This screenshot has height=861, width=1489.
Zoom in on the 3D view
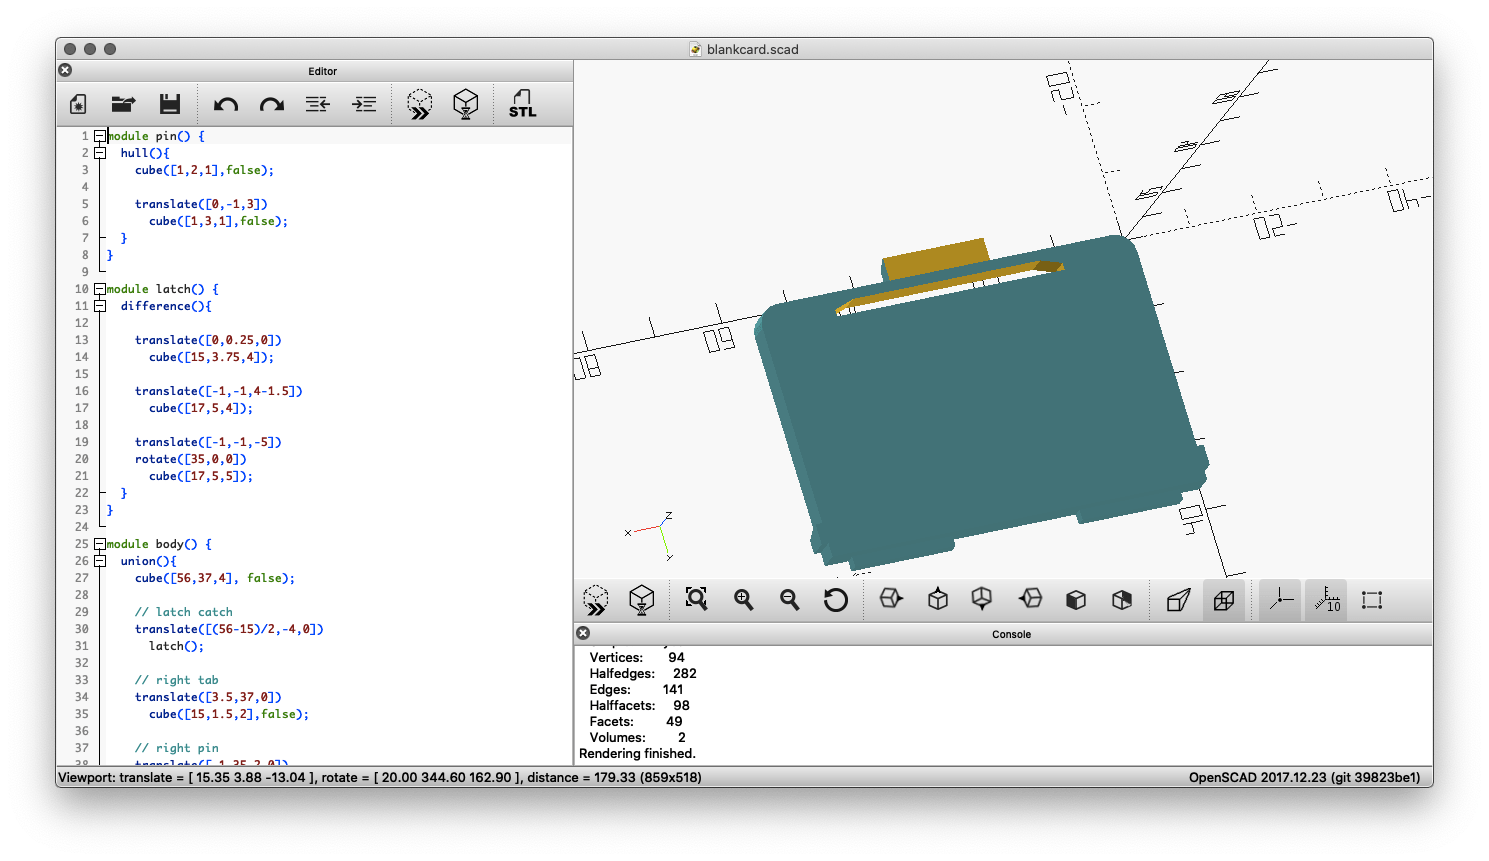coord(743,600)
